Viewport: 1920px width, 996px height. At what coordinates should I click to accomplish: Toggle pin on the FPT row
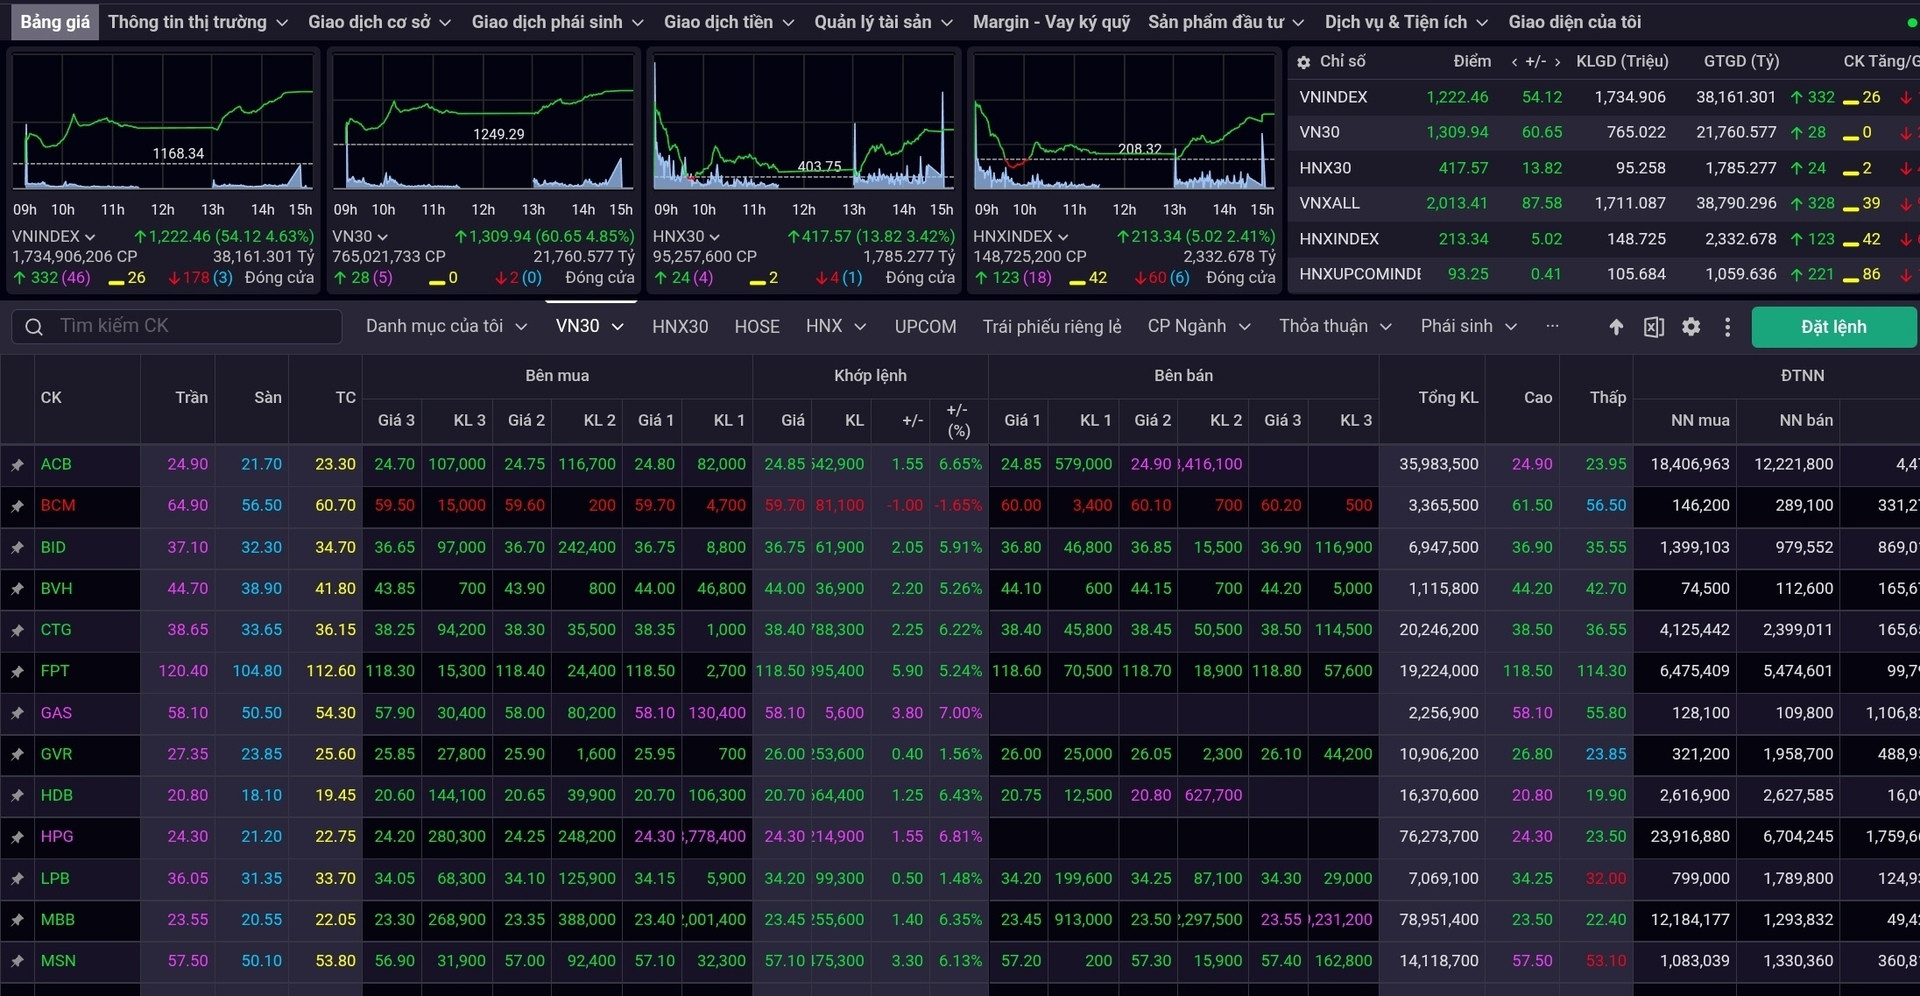click(x=18, y=672)
